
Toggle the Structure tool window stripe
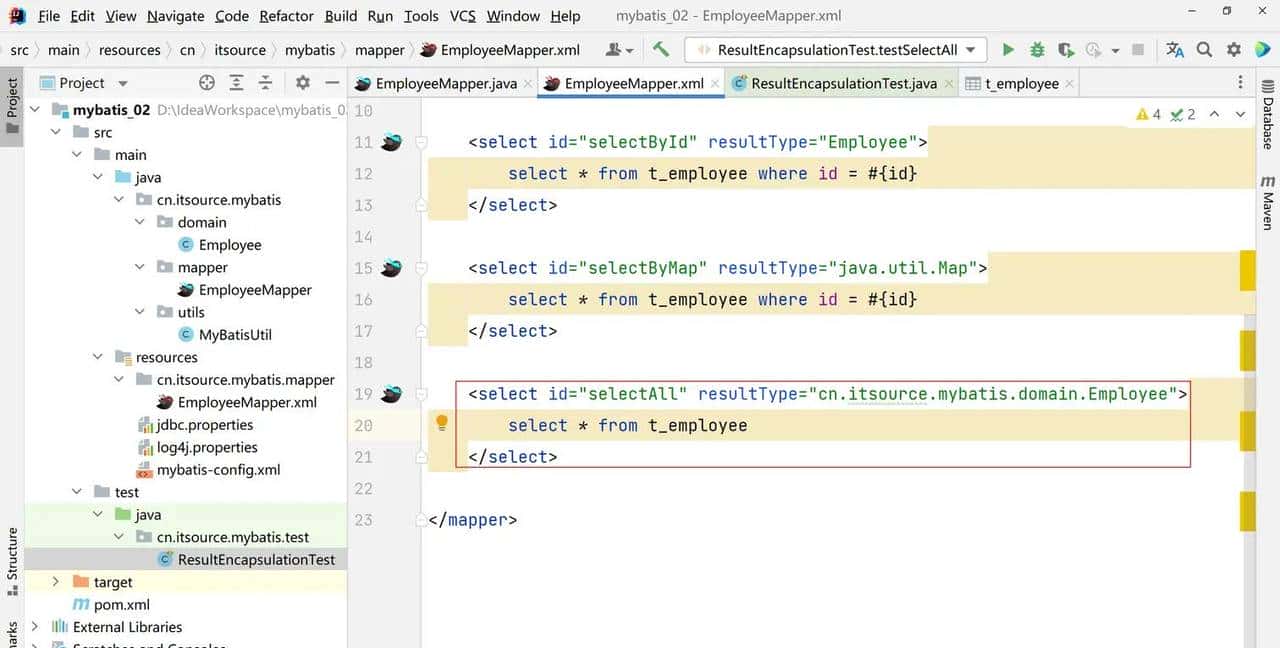12,560
